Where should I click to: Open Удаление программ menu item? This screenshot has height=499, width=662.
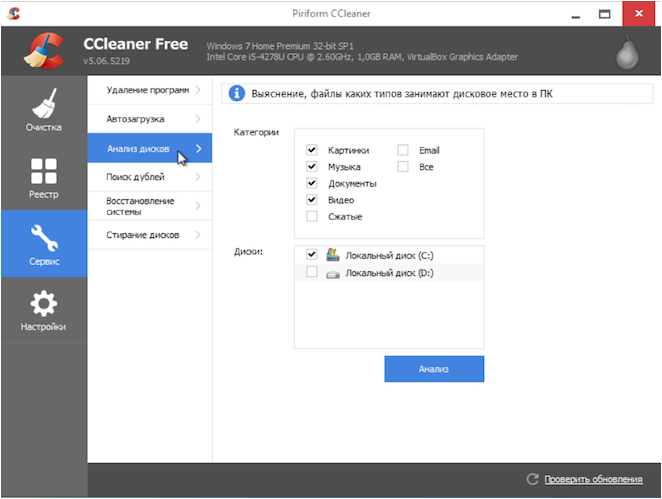click(x=150, y=90)
